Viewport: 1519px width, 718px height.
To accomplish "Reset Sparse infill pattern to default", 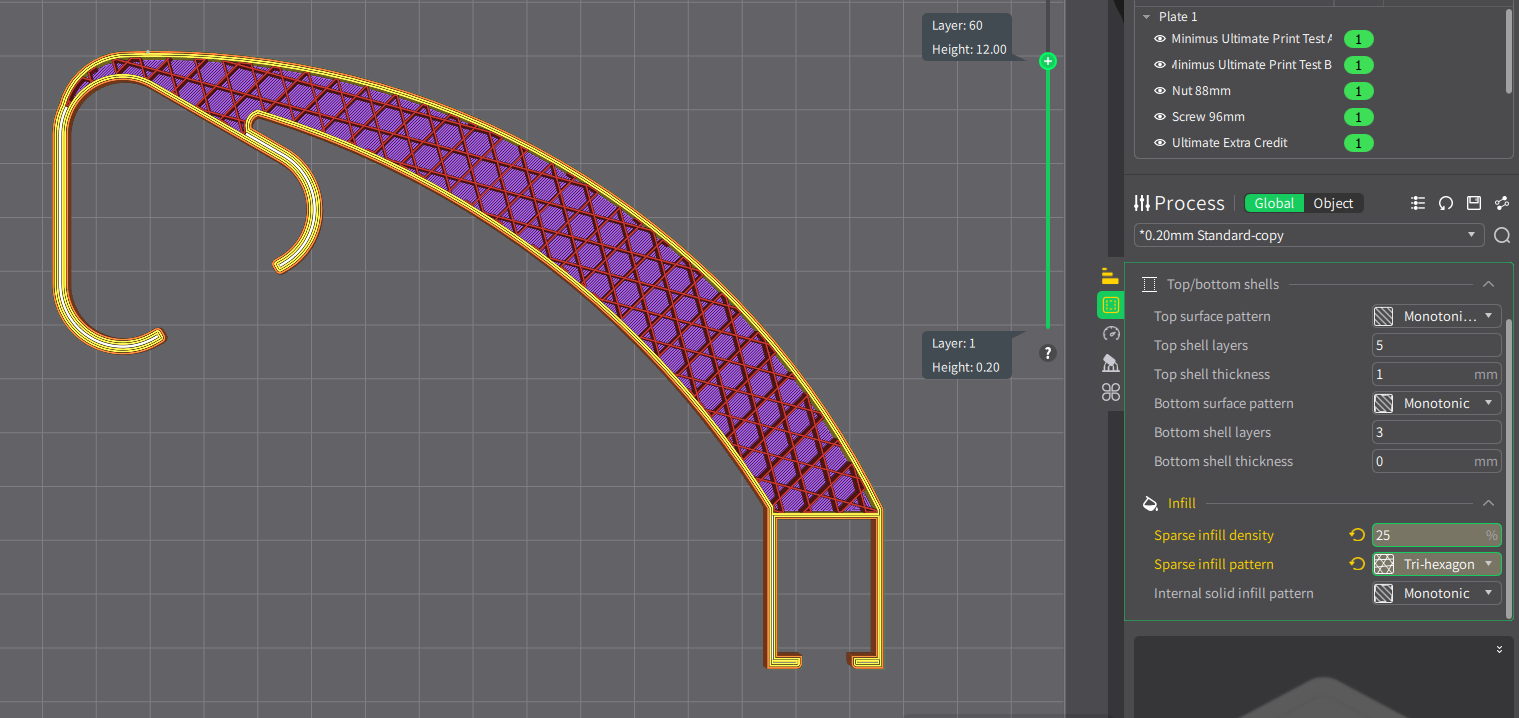I will click(x=1357, y=564).
